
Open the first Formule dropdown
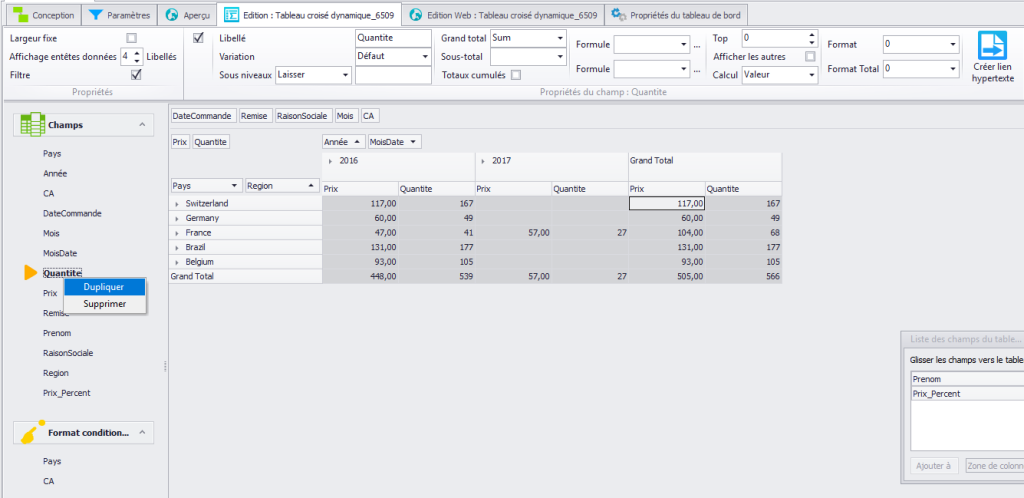(684, 45)
